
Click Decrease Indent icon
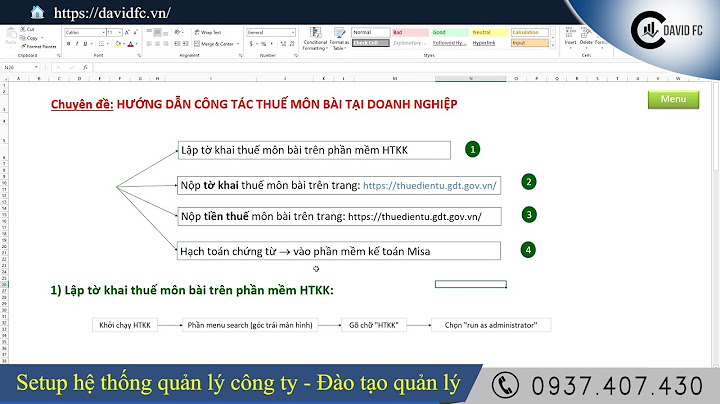177,44
